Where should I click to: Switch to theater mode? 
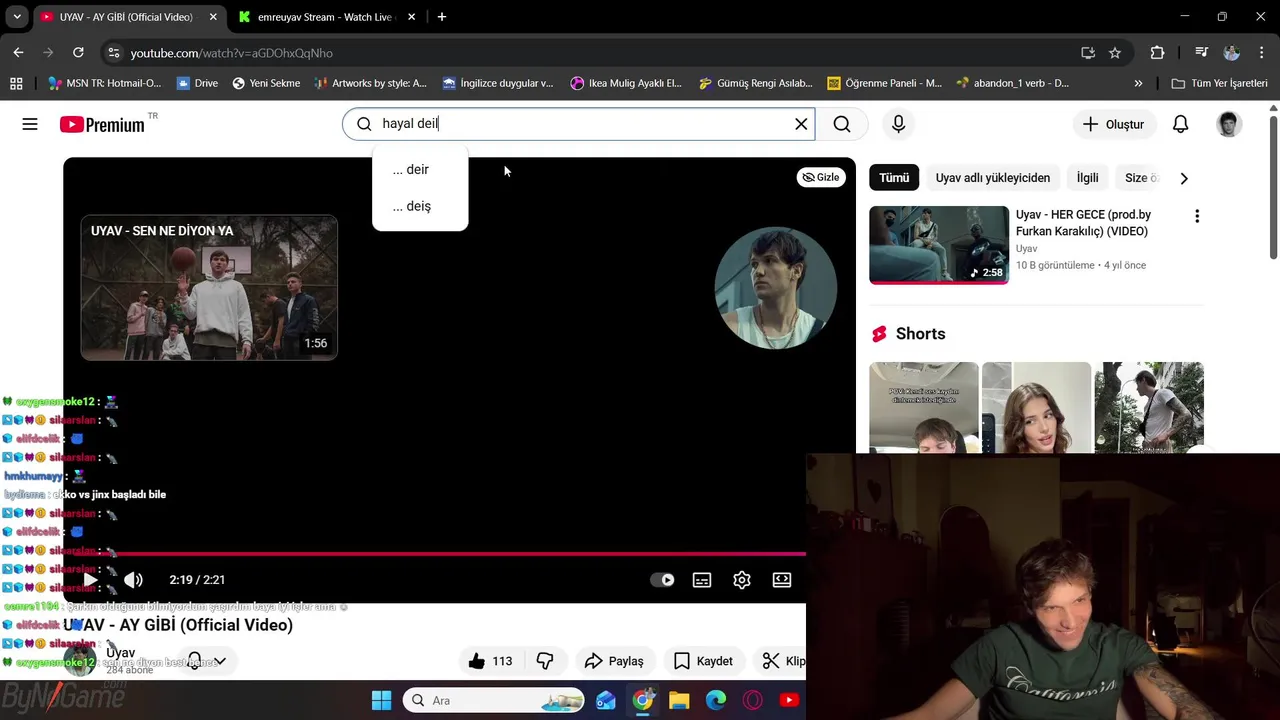tap(782, 580)
